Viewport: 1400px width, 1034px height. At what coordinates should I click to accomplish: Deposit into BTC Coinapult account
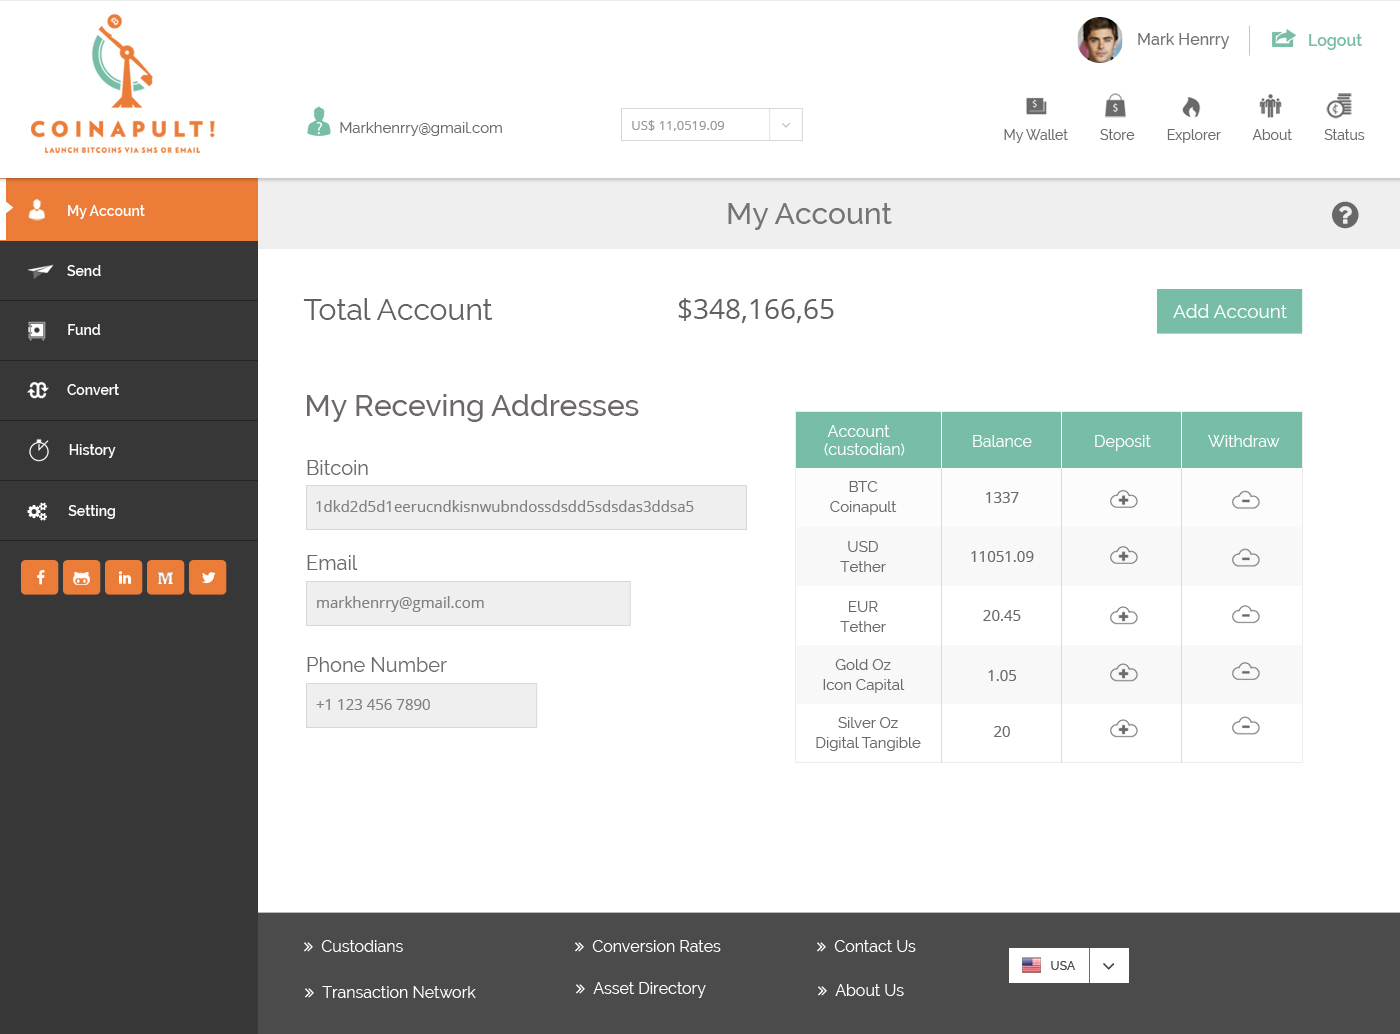pos(1124,499)
